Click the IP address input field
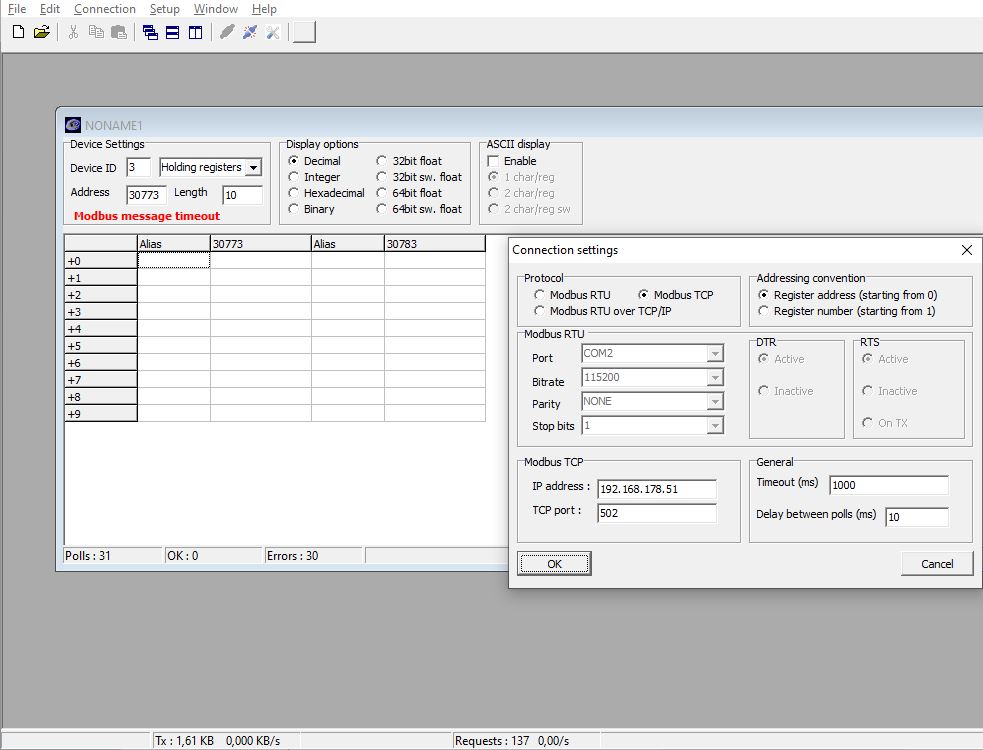This screenshot has height=750, width=983. pyautogui.click(x=656, y=489)
